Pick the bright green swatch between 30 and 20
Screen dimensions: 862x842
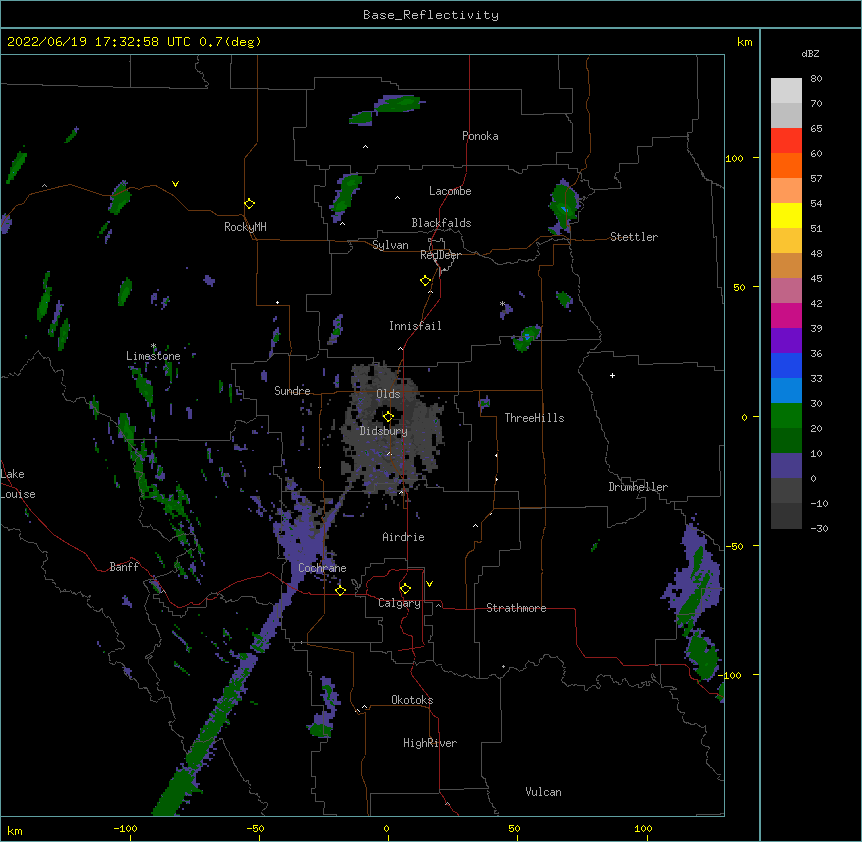pos(786,416)
